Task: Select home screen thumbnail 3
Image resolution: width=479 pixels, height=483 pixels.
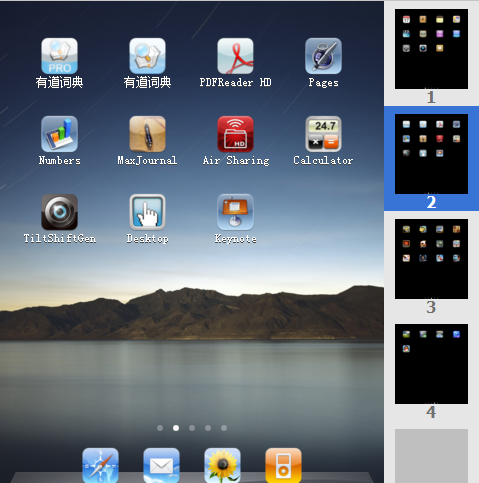Action: click(431, 259)
